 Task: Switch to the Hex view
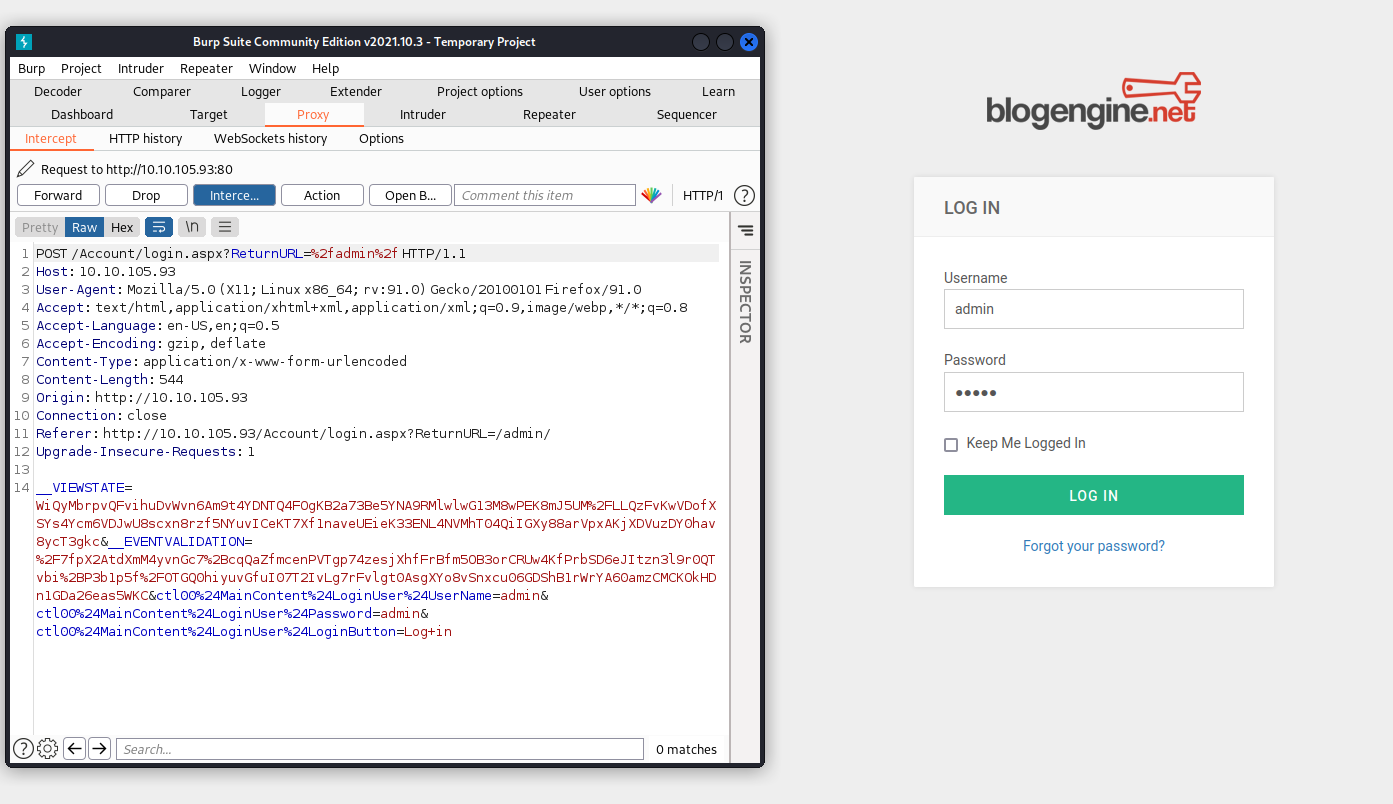point(122,227)
